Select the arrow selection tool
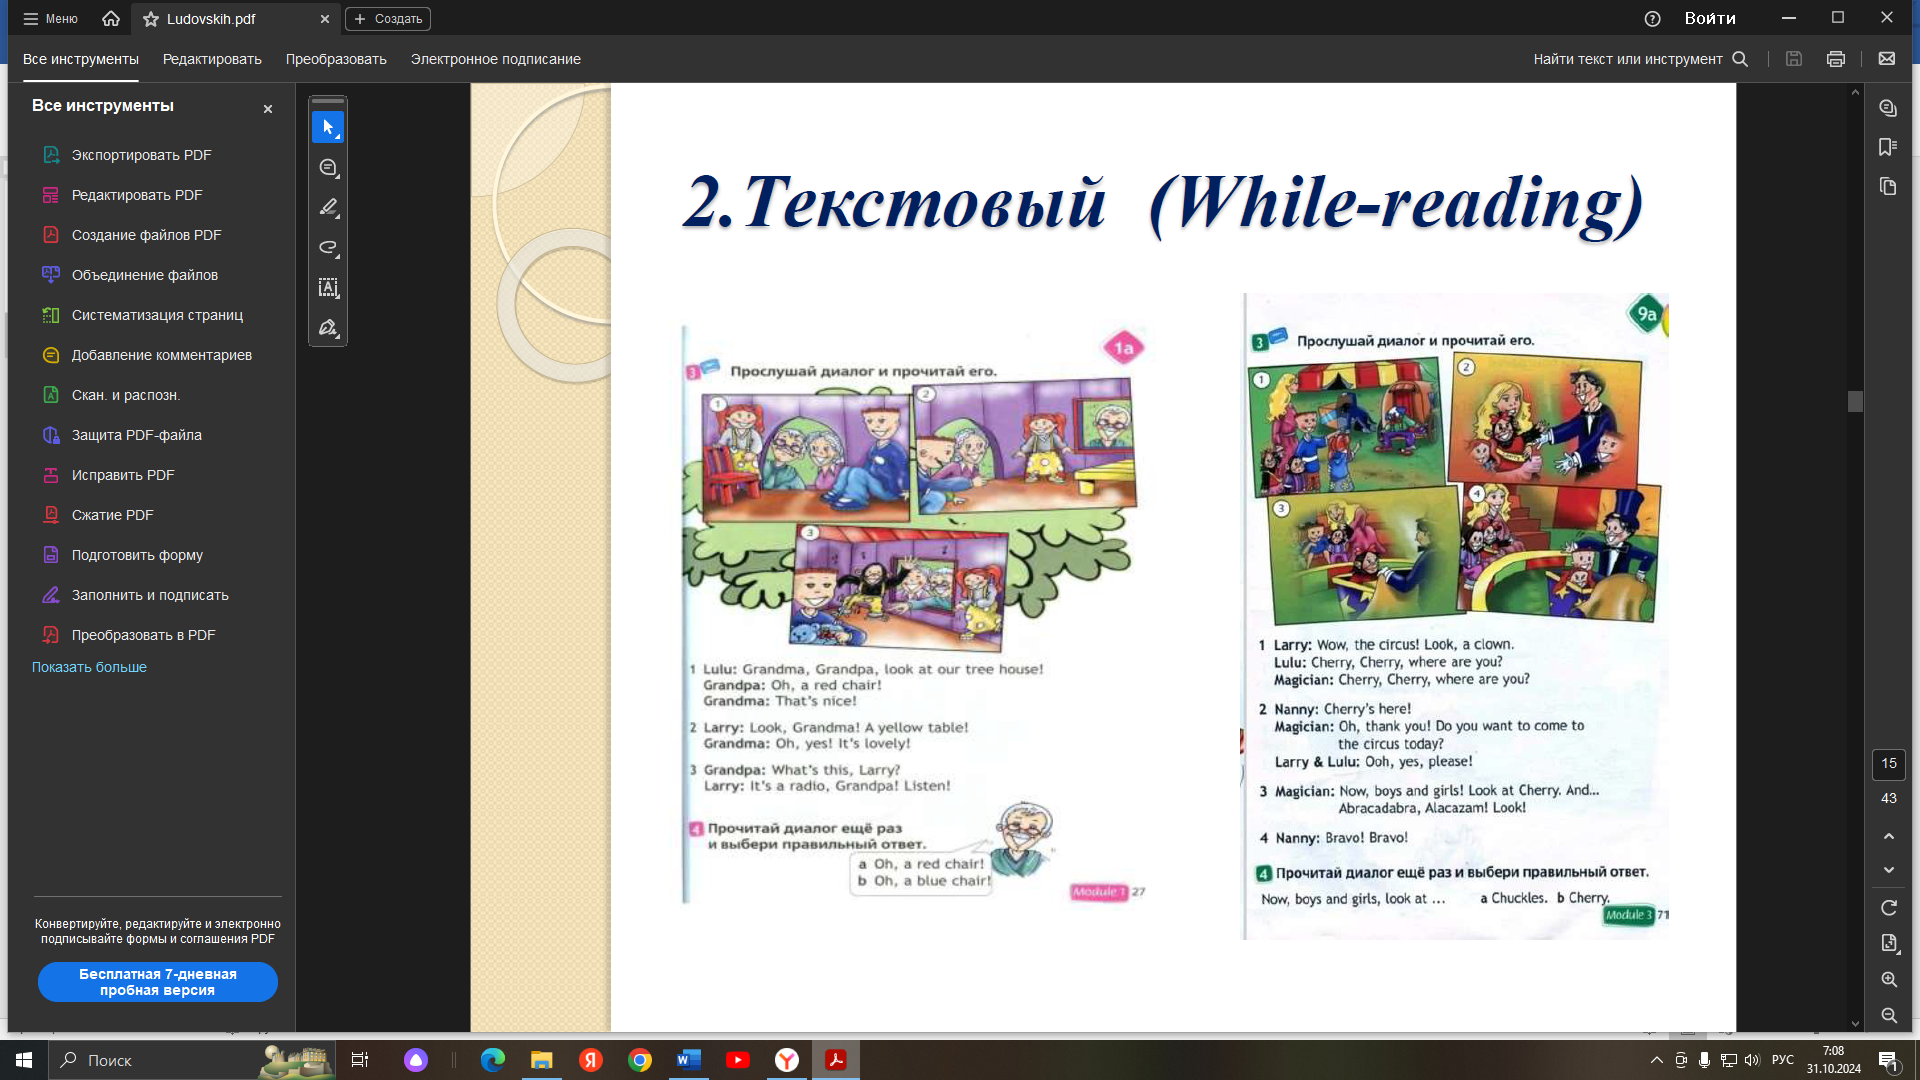This screenshot has height=1080, width=1920. [328, 127]
